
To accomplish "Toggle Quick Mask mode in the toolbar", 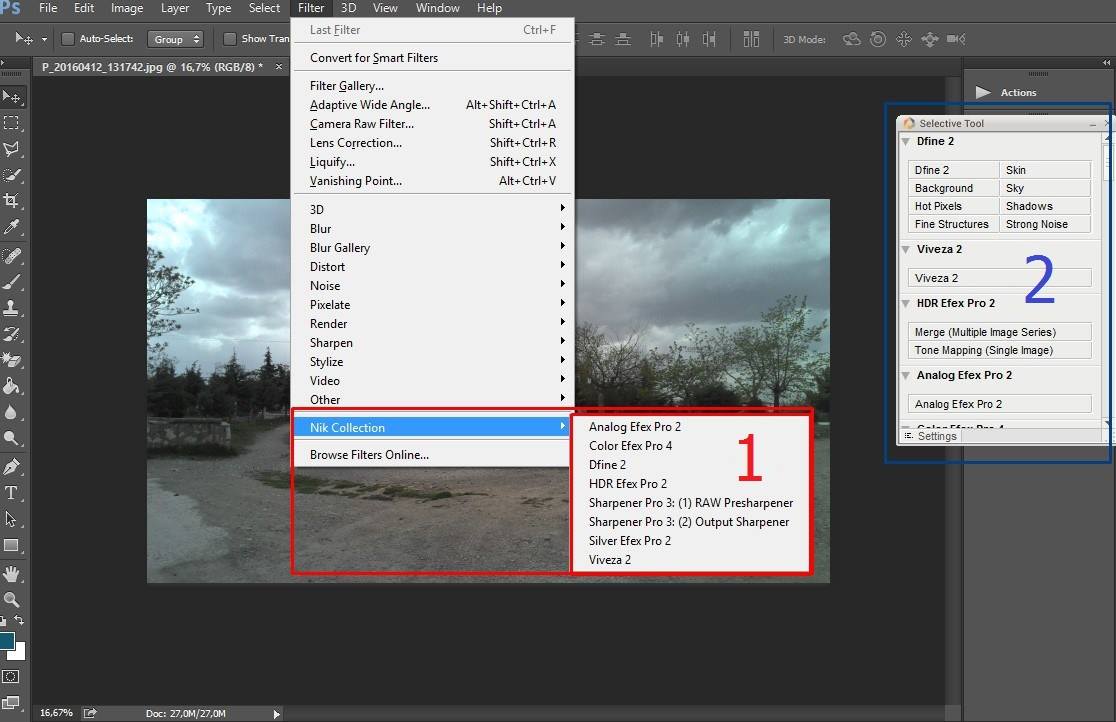I will point(12,677).
